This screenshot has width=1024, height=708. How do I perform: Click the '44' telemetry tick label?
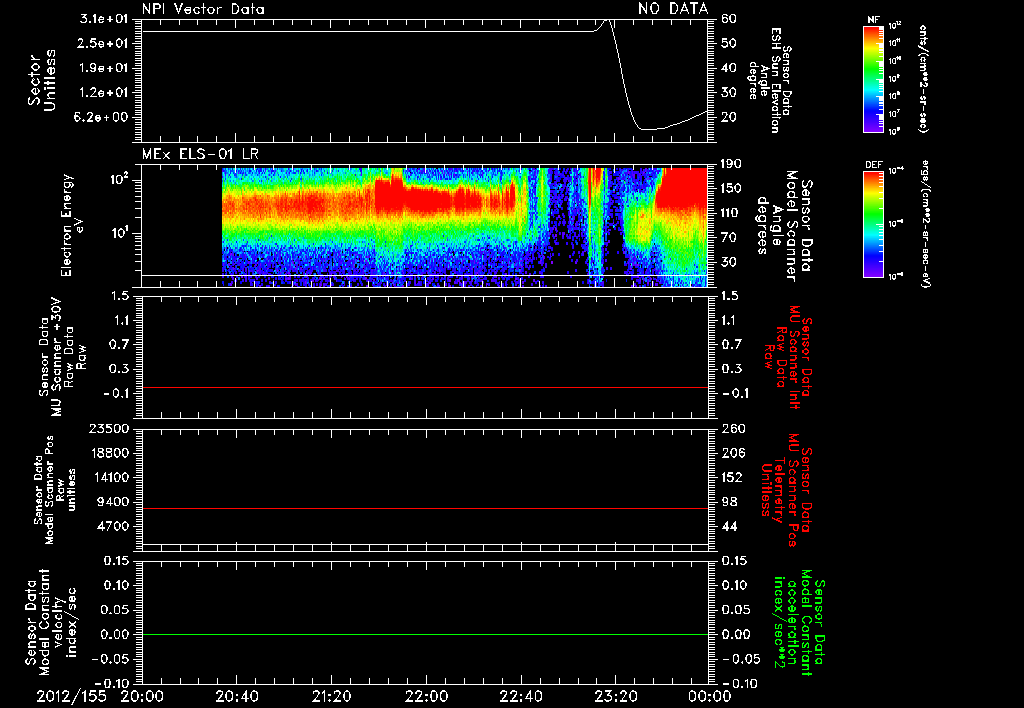click(x=729, y=526)
